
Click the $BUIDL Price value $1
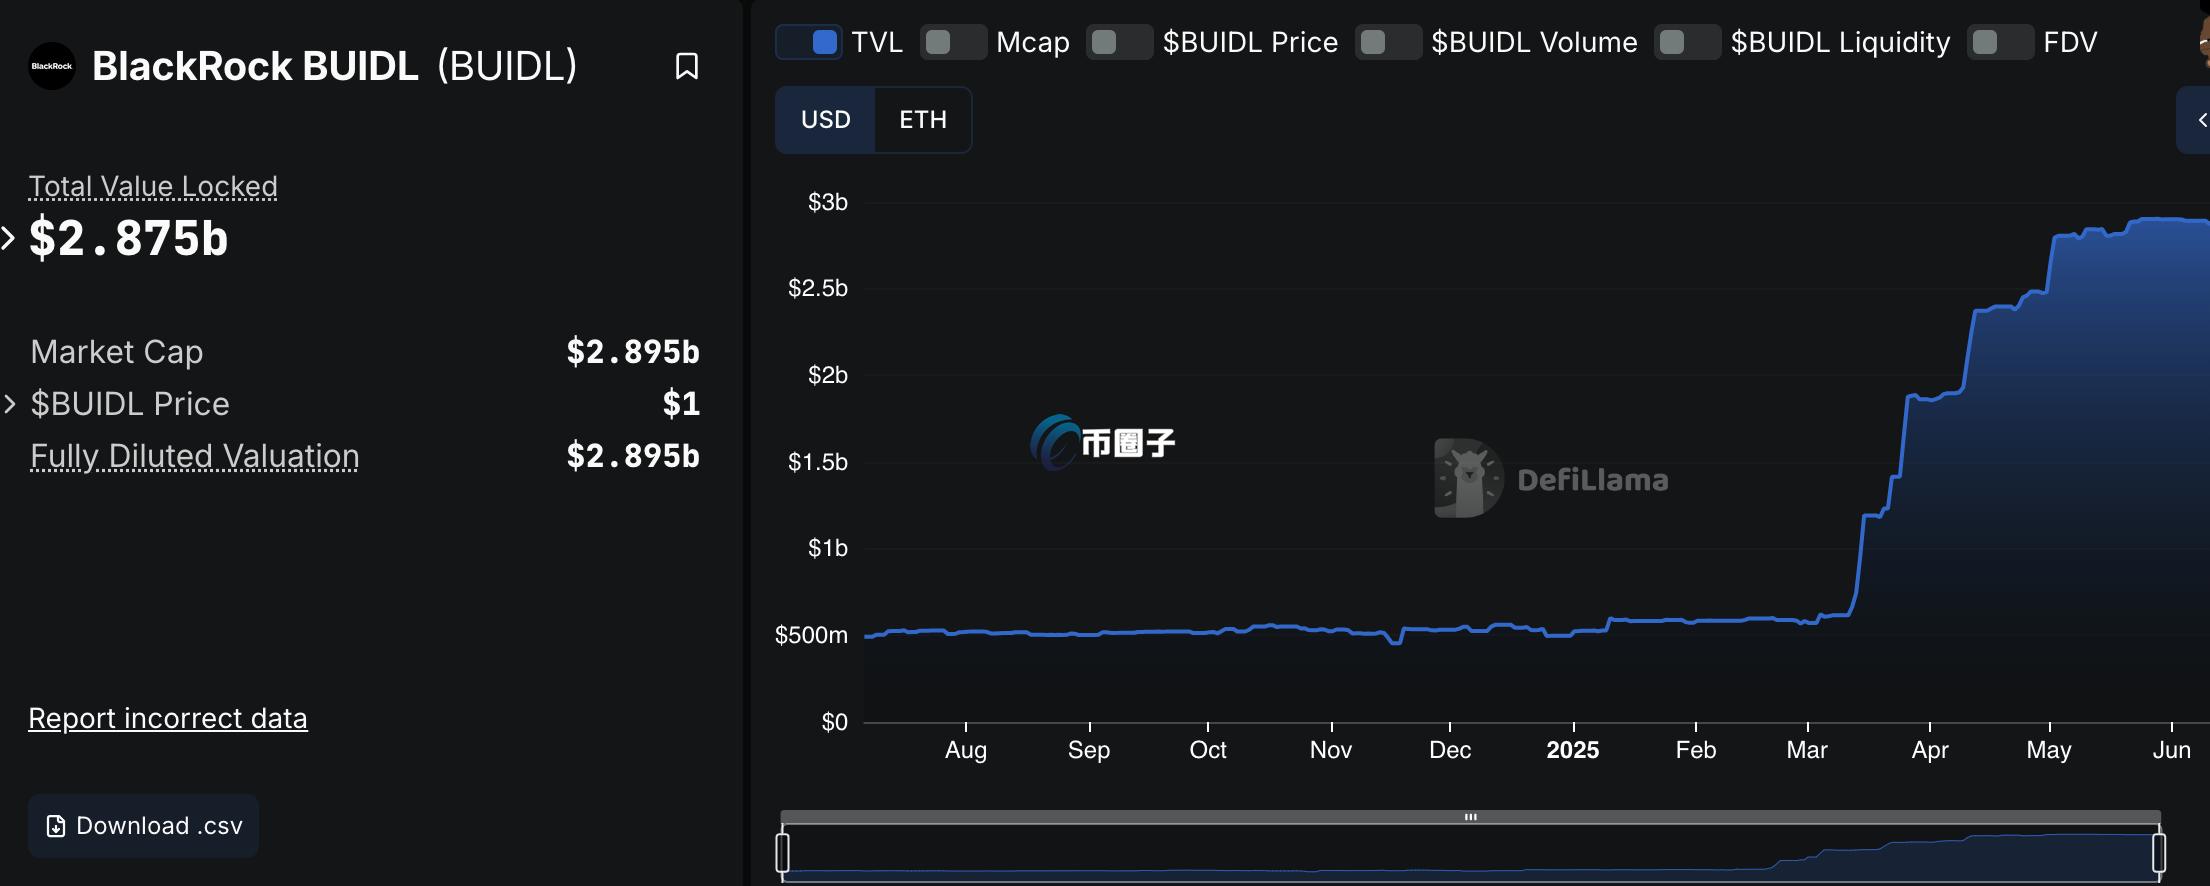click(x=681, y=404)
